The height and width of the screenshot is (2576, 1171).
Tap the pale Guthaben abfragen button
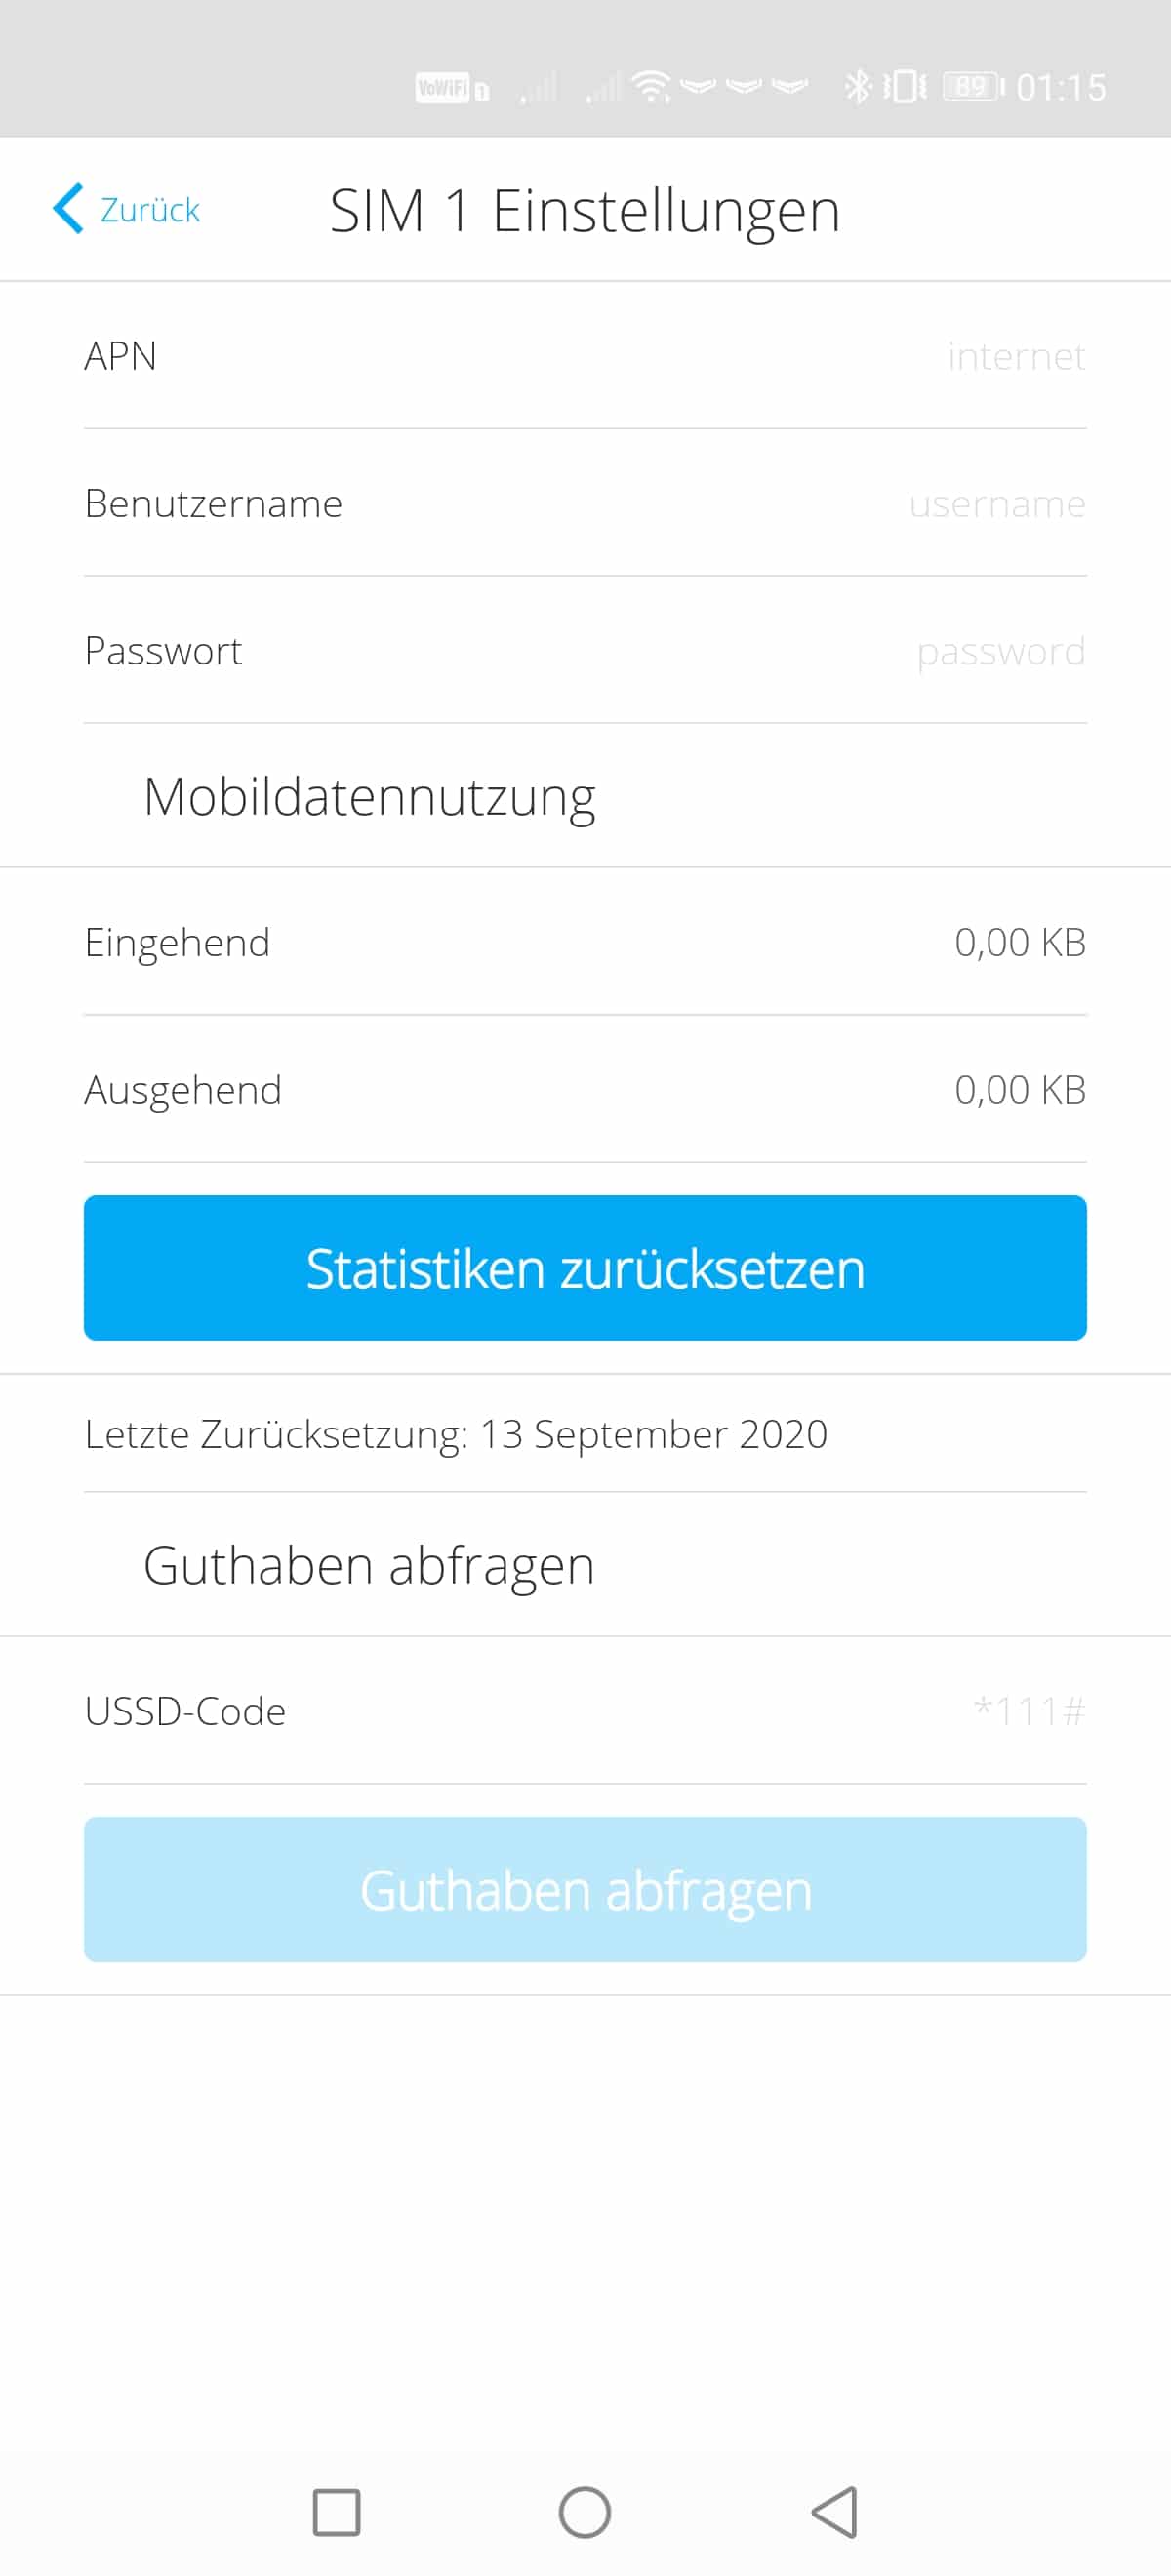pos(585,1890)
